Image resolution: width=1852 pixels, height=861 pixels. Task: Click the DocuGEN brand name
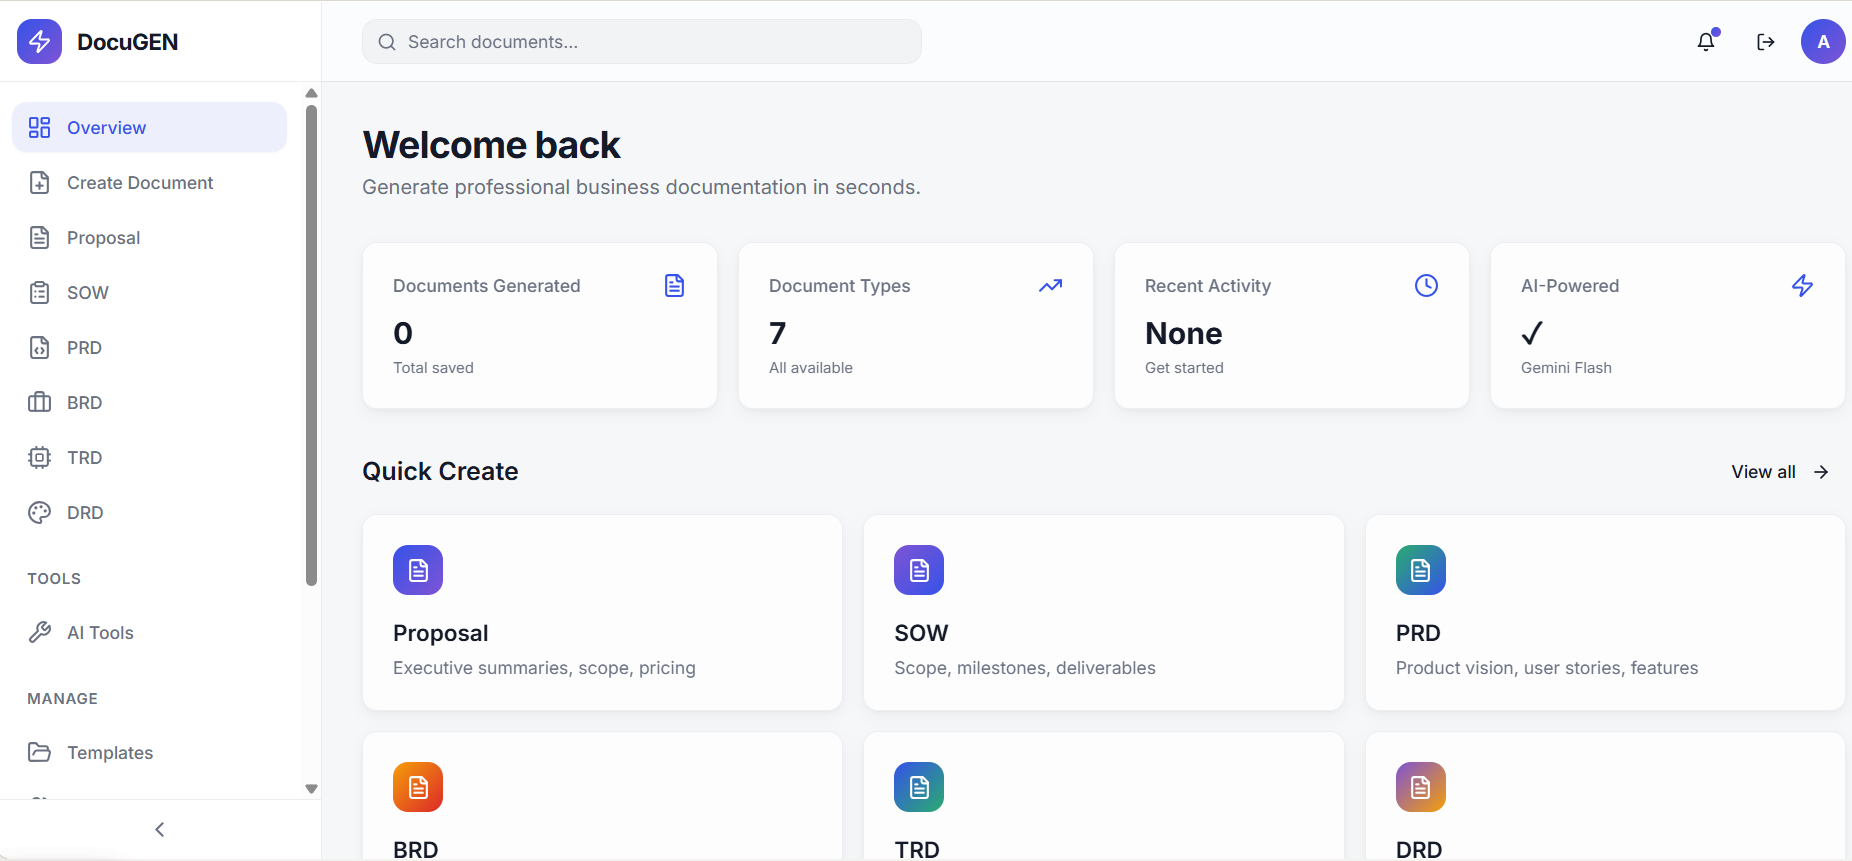click(127, 42)
